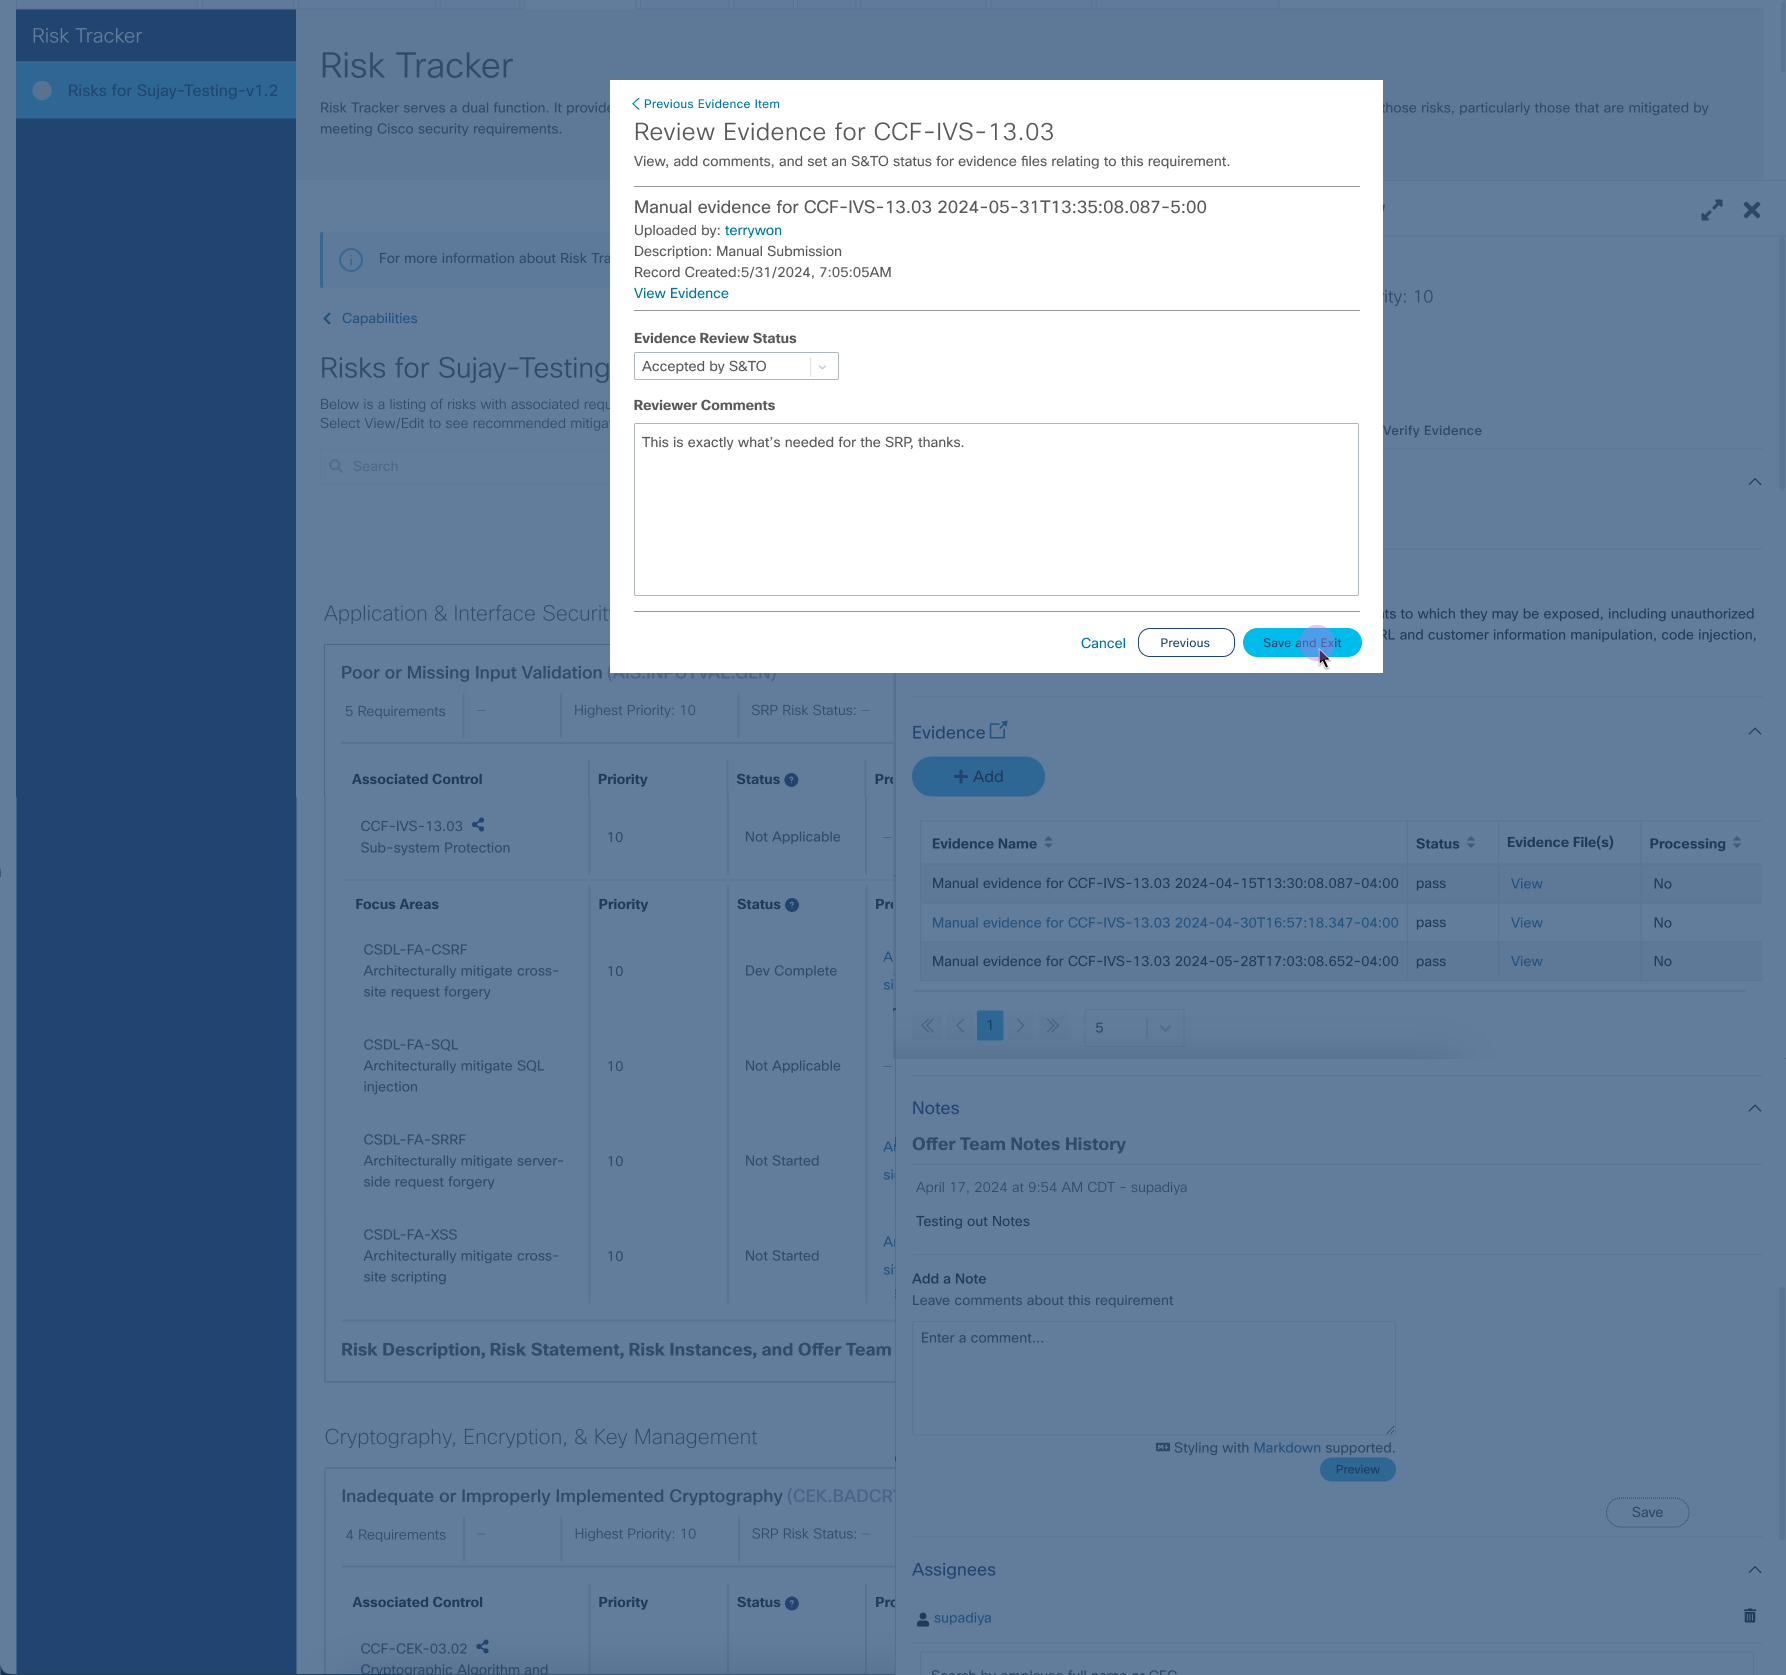Click the info icon in the information banner
This screenshot has width=1786, height=1675.
pos(351,260)
